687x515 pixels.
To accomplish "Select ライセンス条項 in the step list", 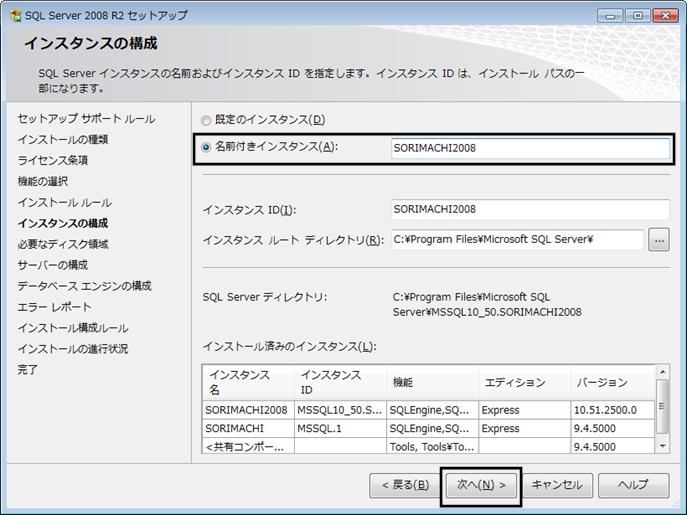I will coord(53,160).
